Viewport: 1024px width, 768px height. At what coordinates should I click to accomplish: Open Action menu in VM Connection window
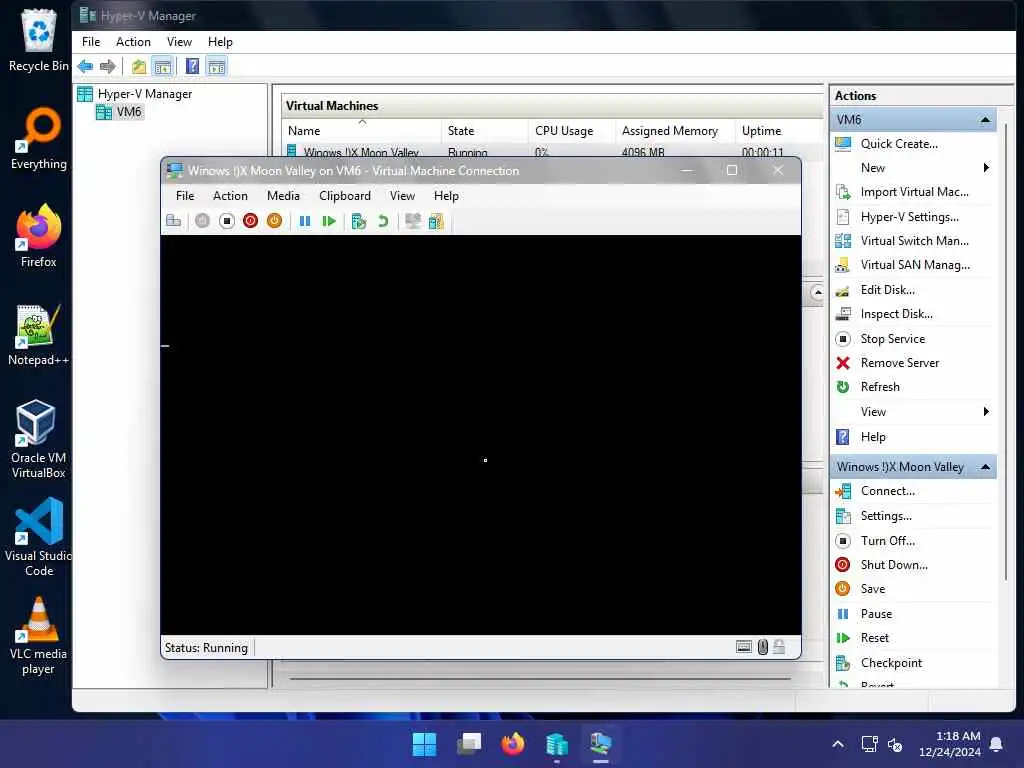(x=230, y=196)
